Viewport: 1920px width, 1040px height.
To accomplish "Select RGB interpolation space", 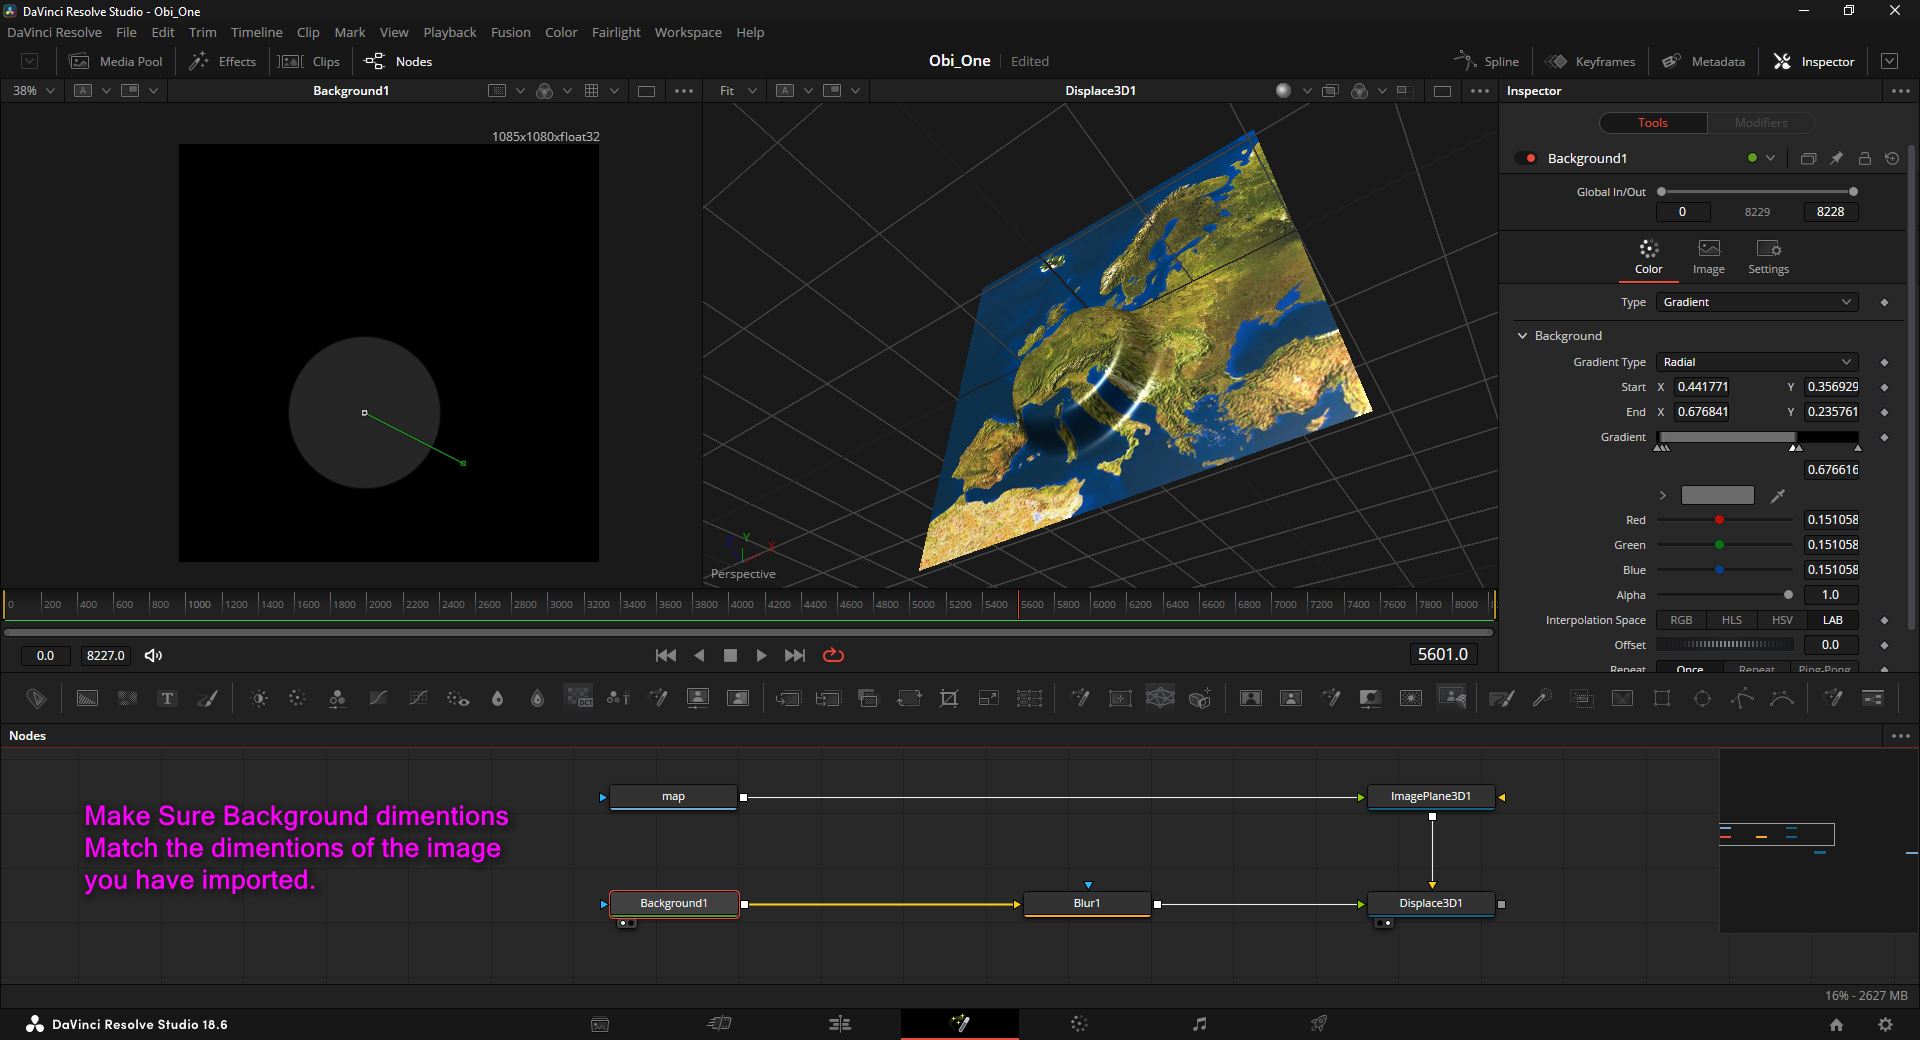I will click(x=1681, y=620).
